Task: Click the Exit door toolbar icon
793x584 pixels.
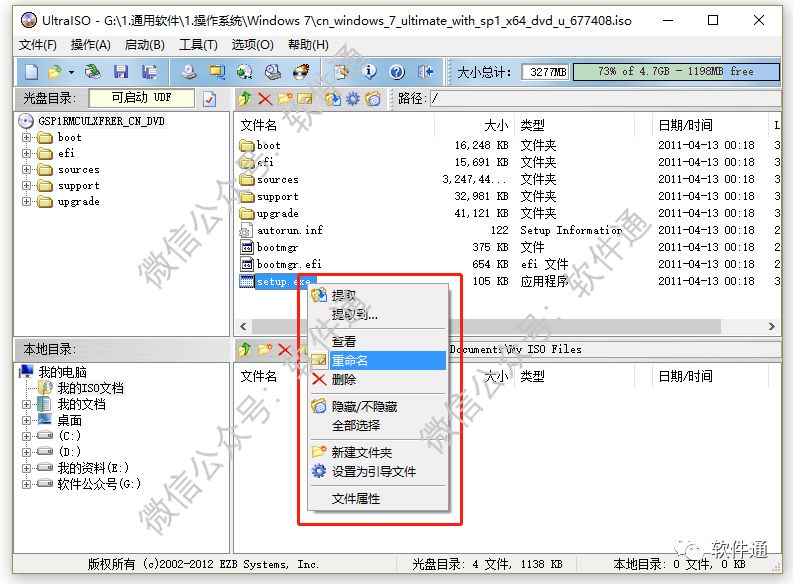Action: [x=425, y=72]
